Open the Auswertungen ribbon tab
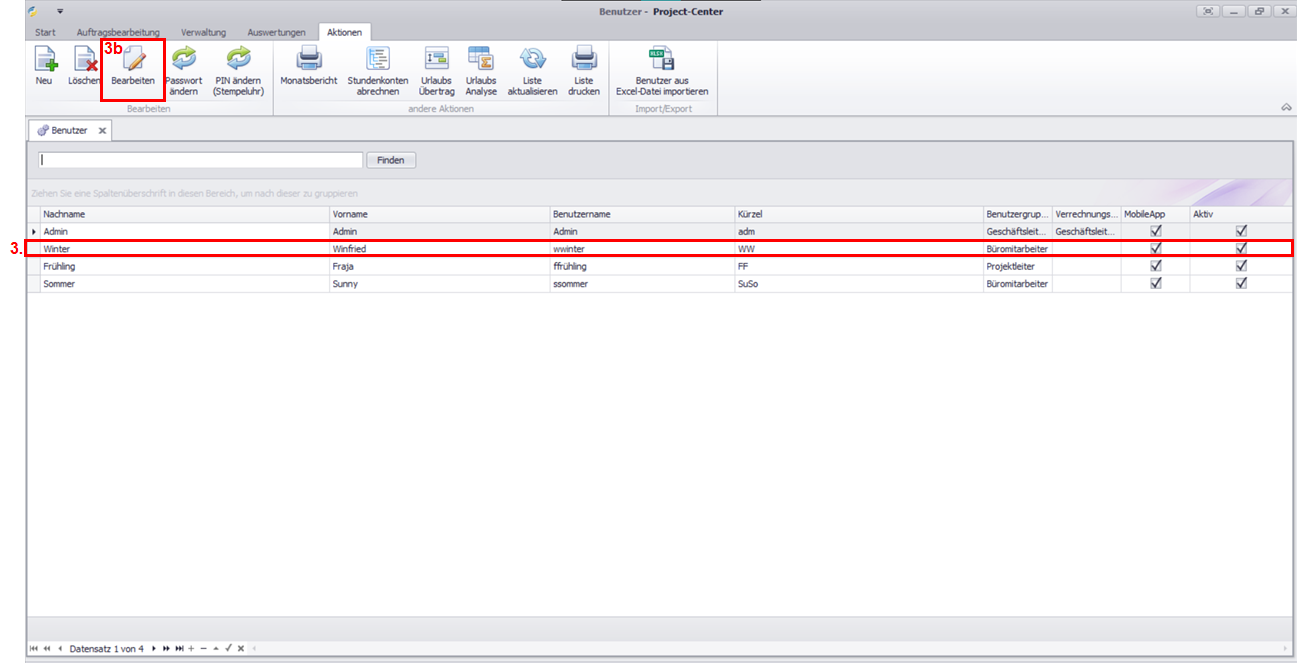This screenshot has height=663, width=1297. tap(276, 32)
